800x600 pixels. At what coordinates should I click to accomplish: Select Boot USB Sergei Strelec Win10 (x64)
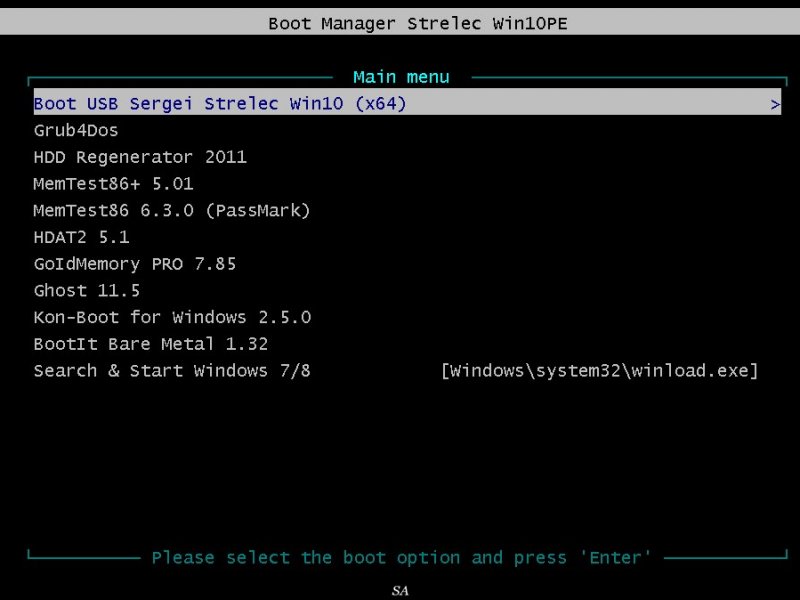[407, 103]
